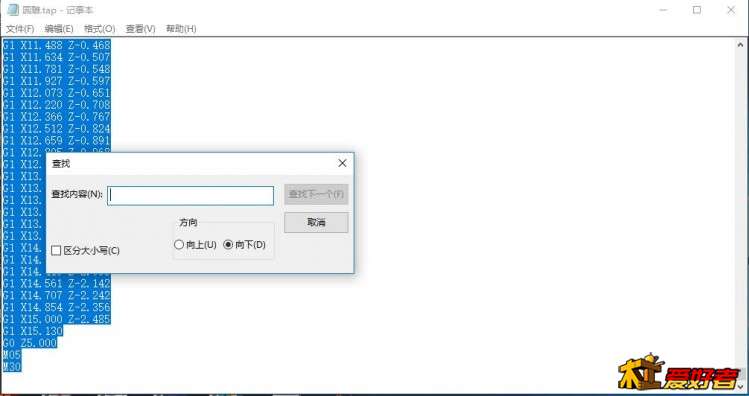Click line G1 X12.659 Z-0.891
The image size is (749, 396).
click(x=56, y=141)
